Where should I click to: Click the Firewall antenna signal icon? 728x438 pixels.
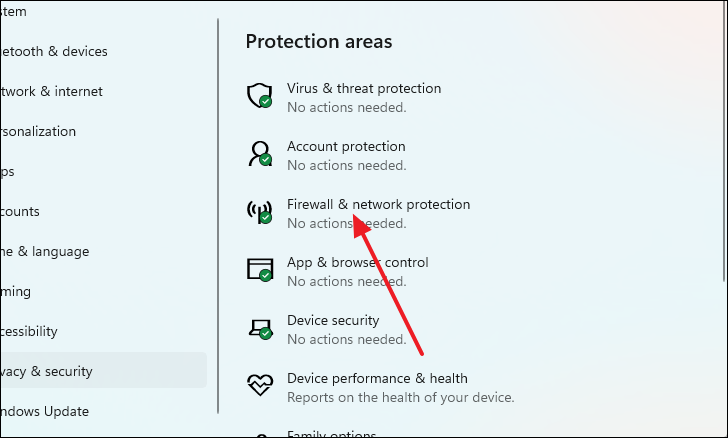tap(260, 212)
